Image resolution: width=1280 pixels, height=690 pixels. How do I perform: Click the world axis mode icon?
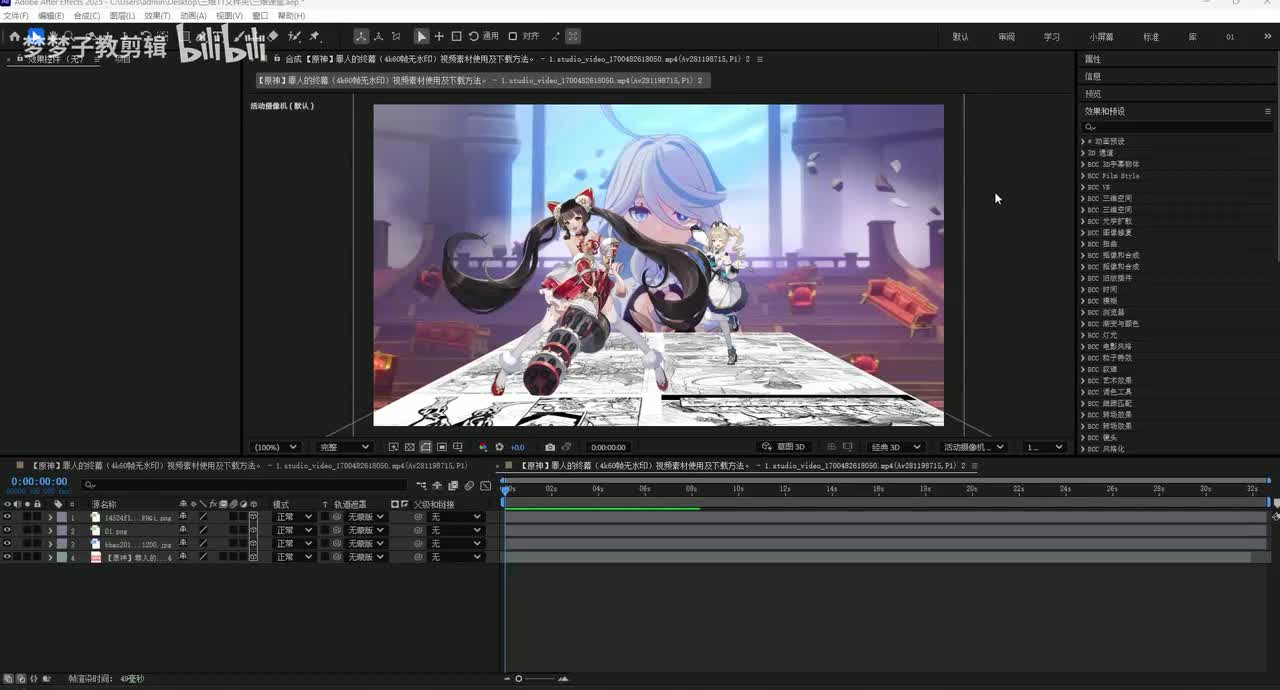379,36
